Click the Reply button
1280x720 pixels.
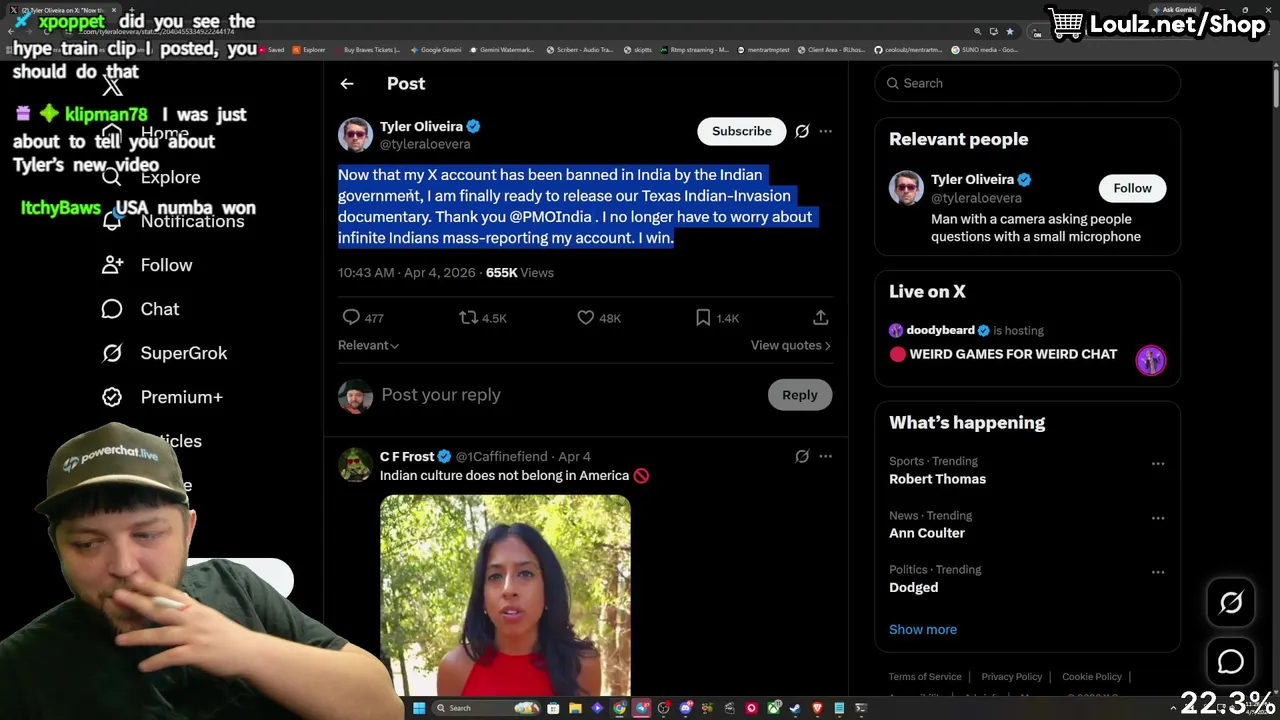click(799, 395)
